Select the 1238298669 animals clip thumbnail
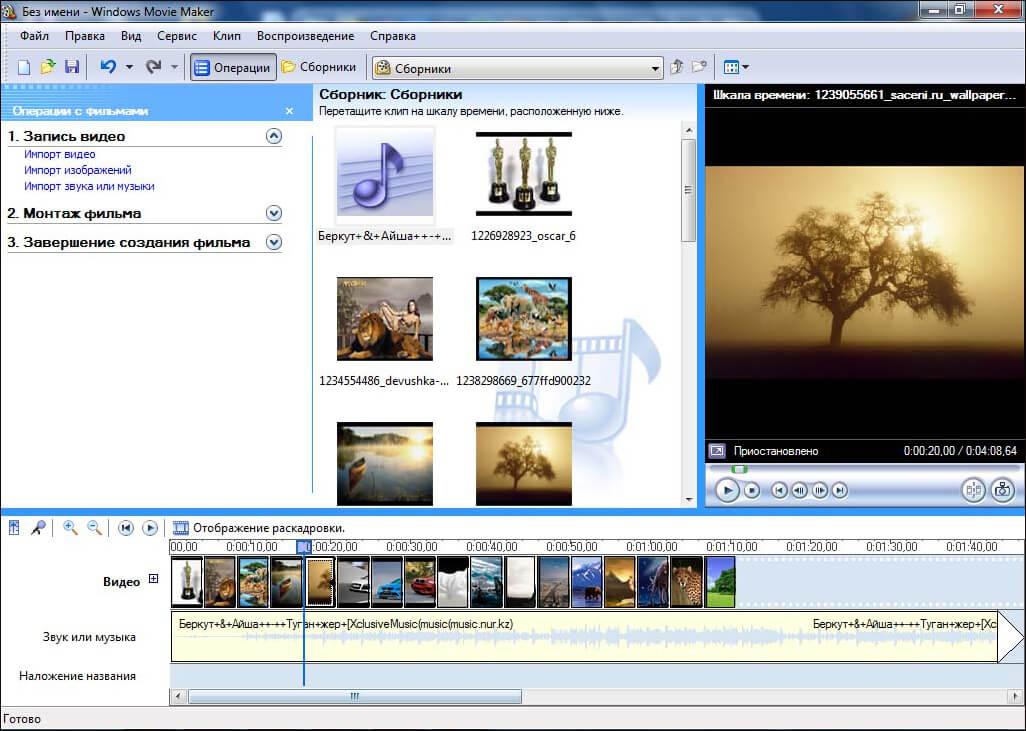1026x731 pixels. coord(523,319)
